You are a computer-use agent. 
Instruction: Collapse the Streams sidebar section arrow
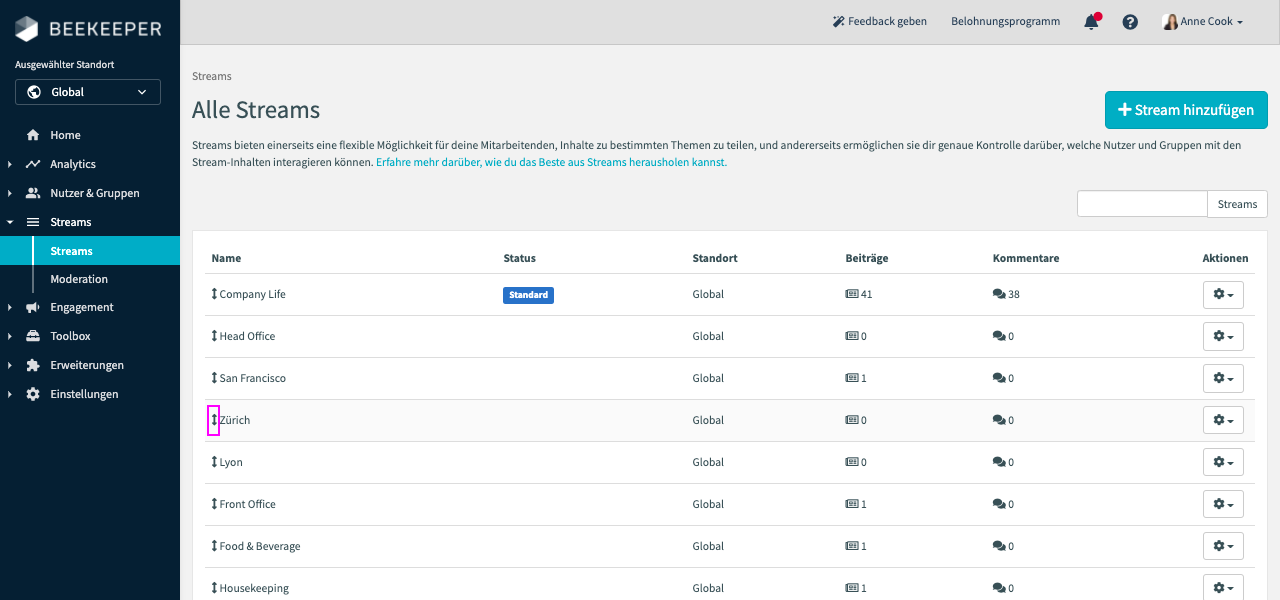[x=9, y=222]
